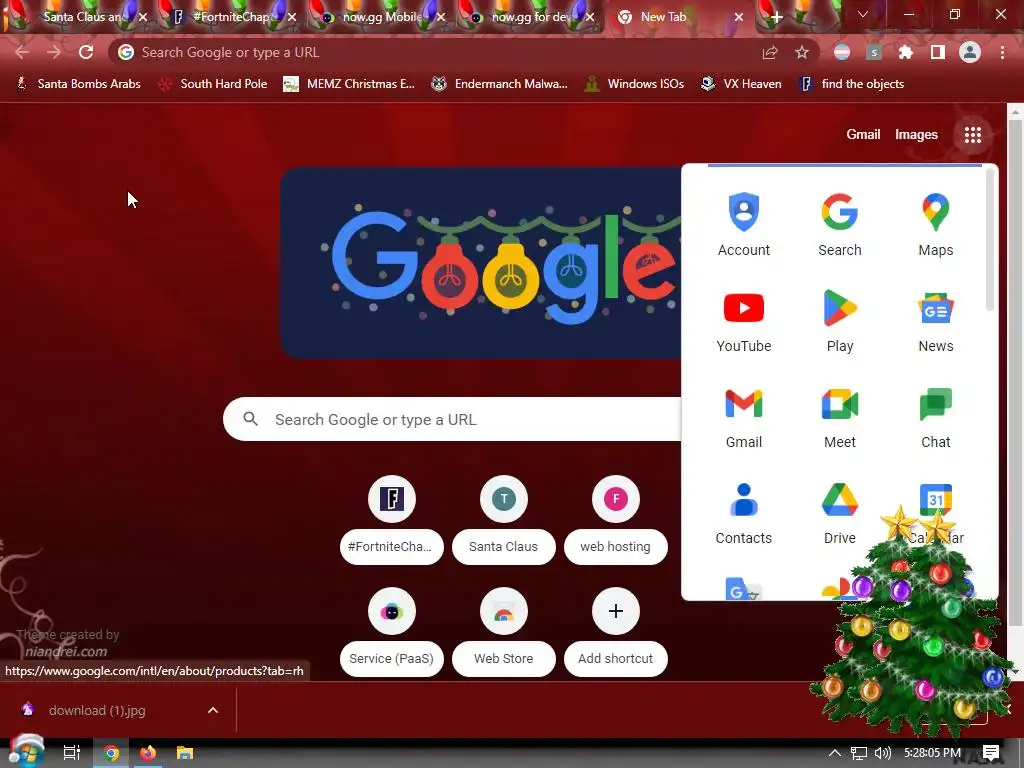Open the Windows Start button
The width and height of the screenshot is (1024, 768).
[25, 751]
